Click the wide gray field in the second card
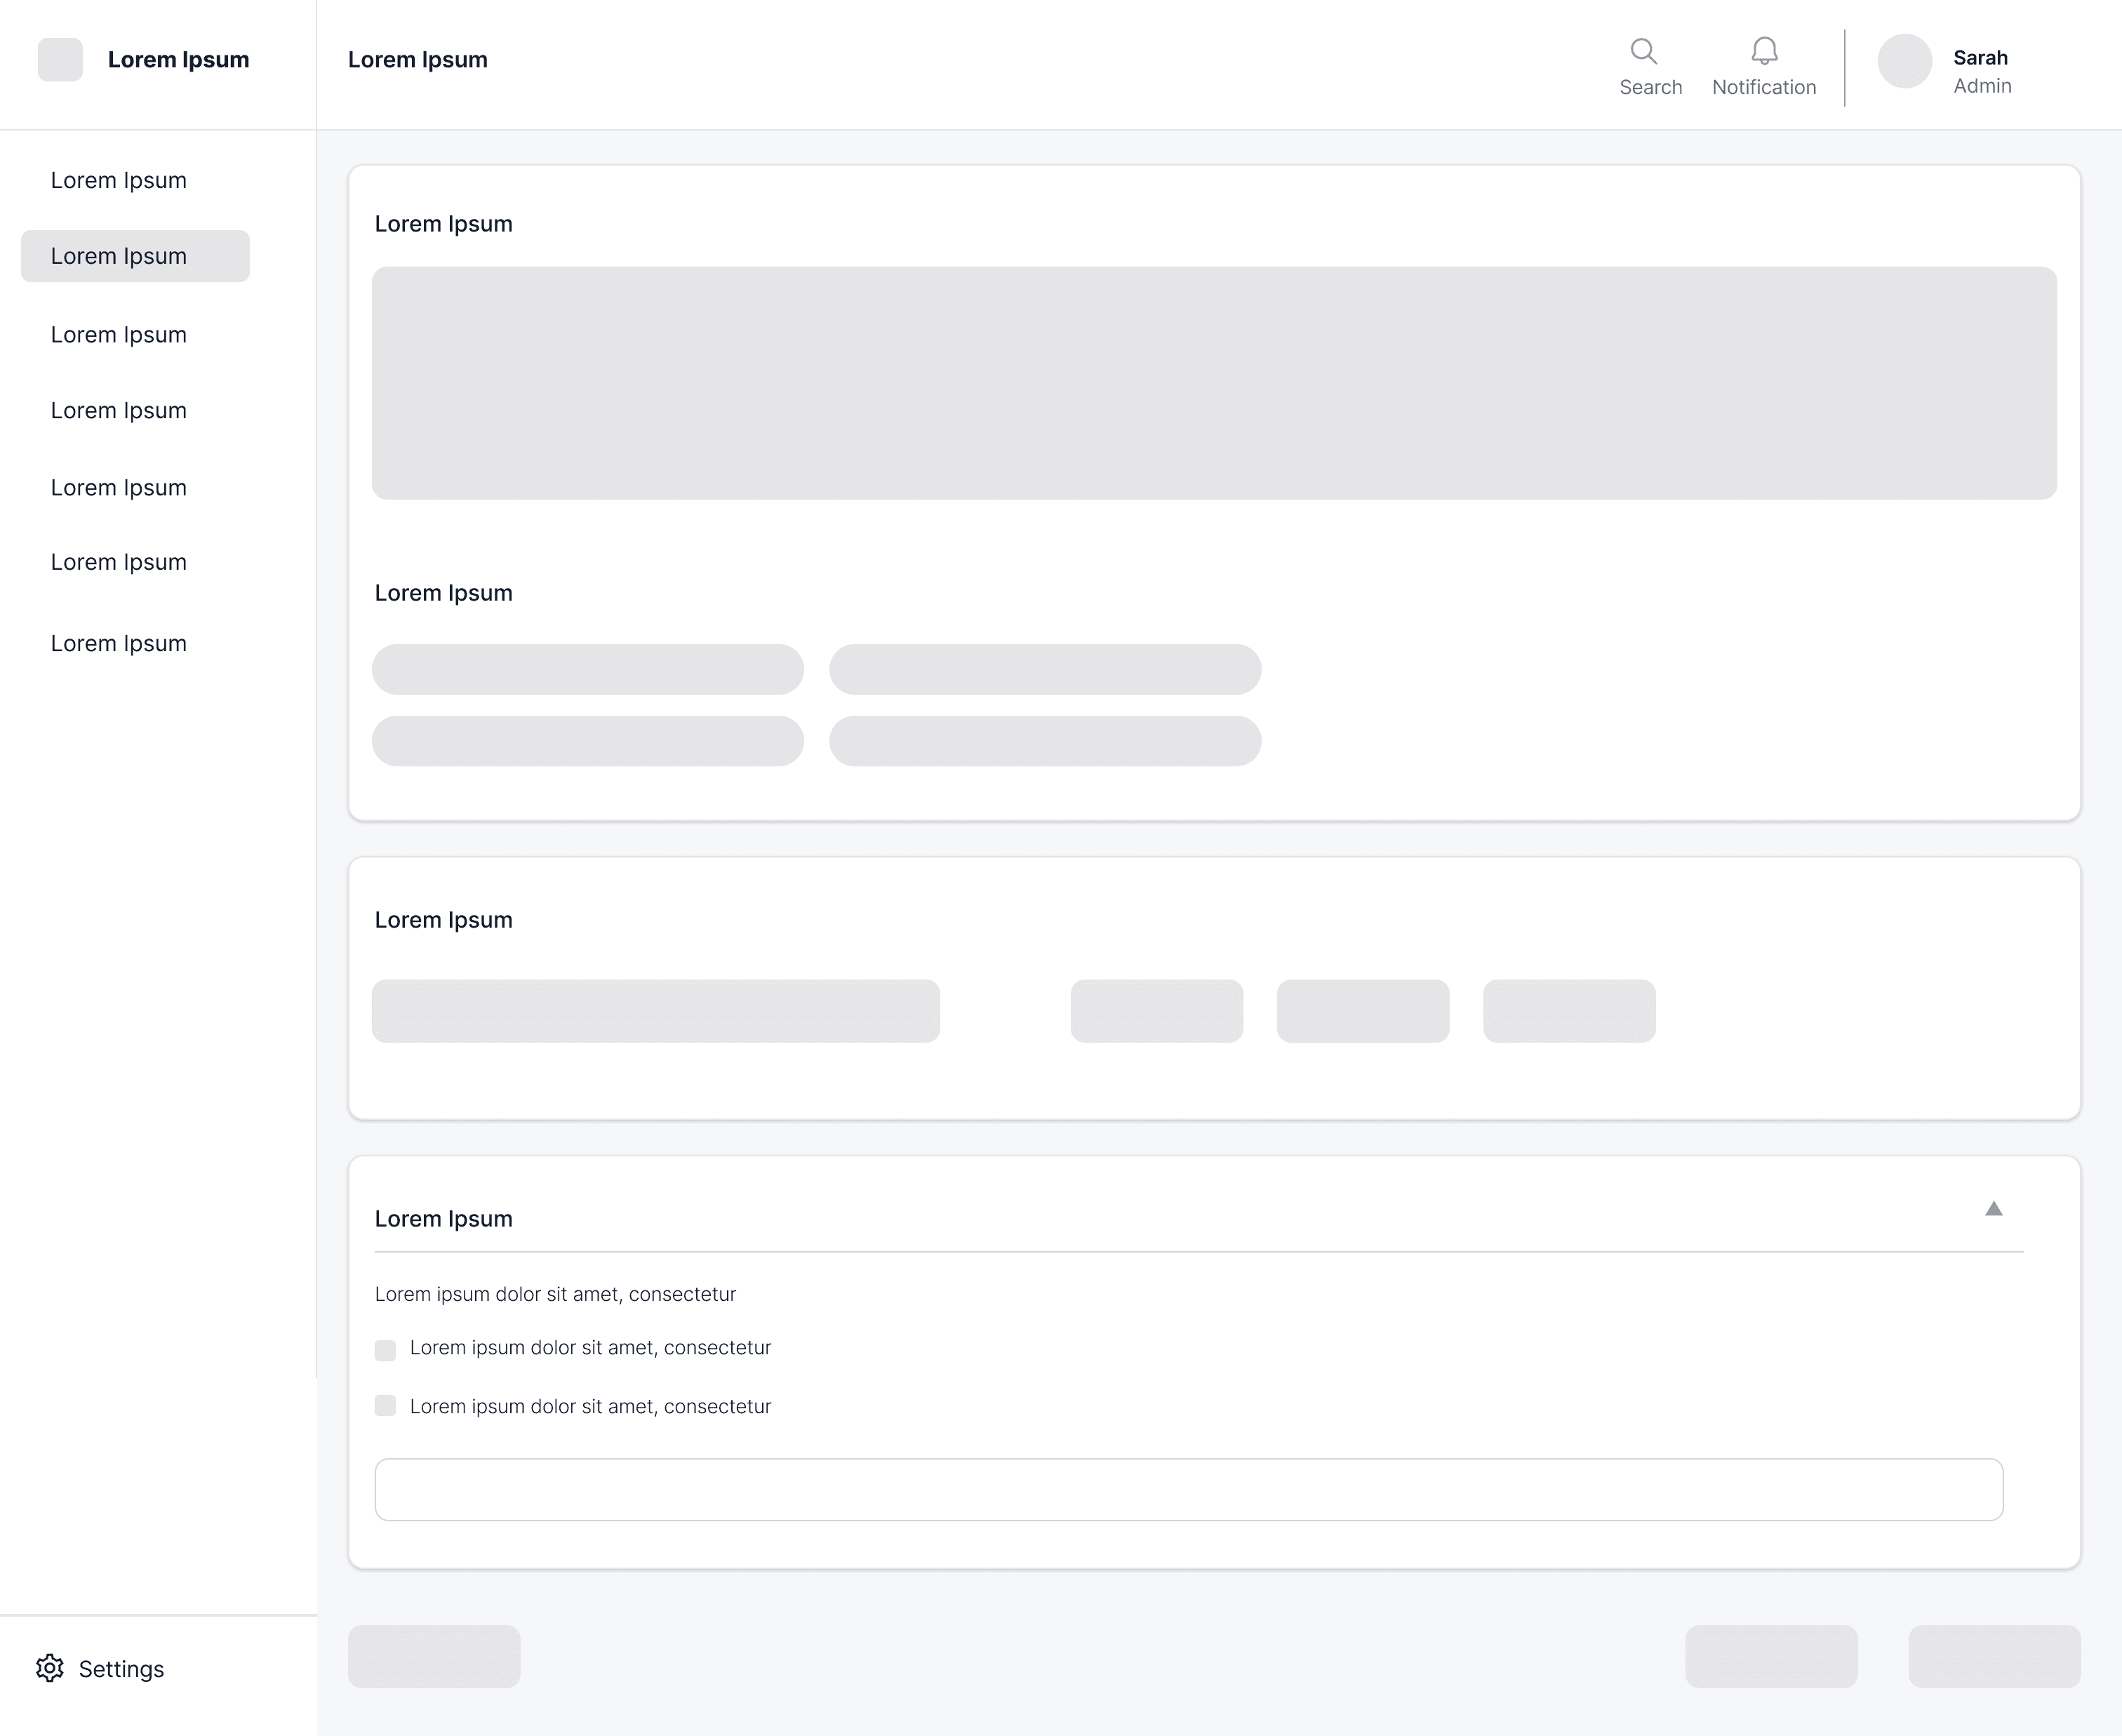2122x1736 pixels. point(656,1011)
